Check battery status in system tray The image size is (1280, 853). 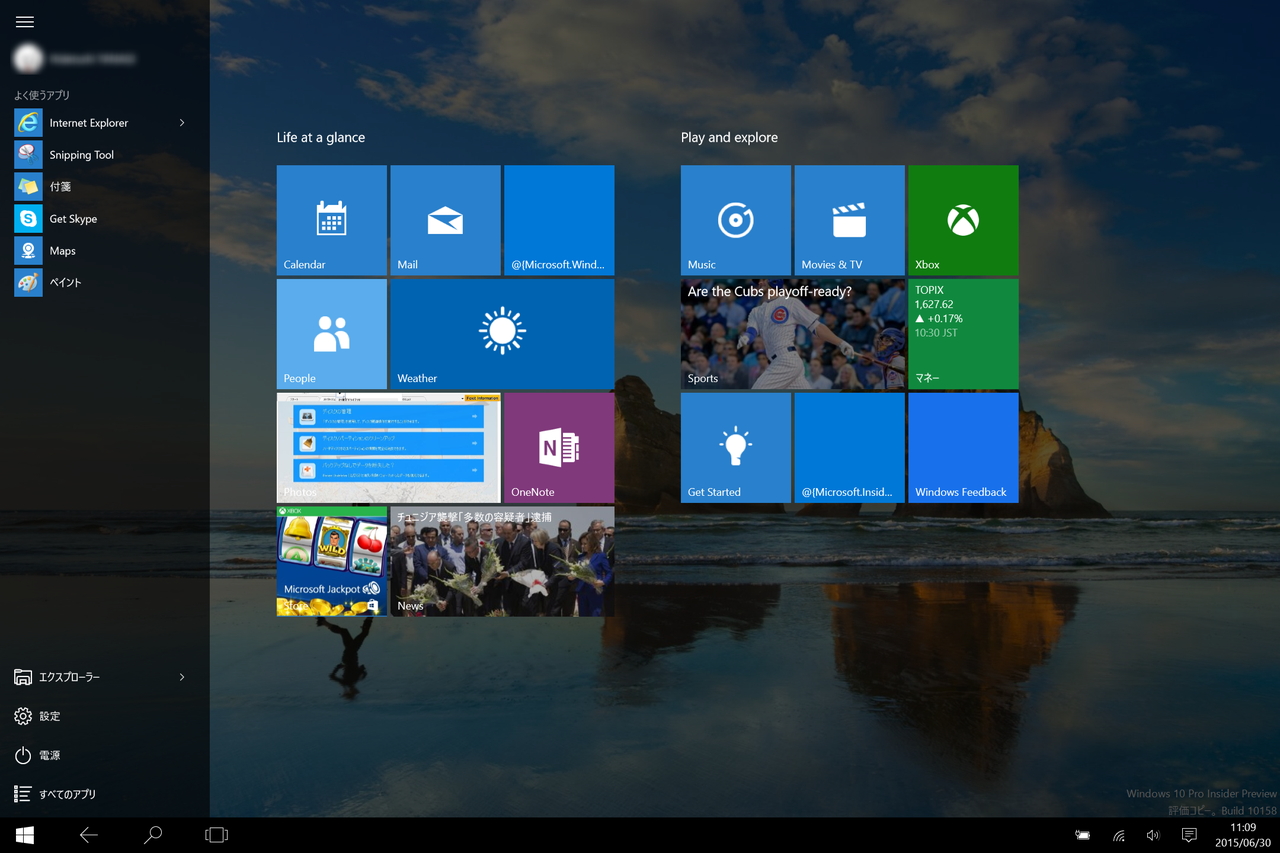tap(1082, 835)
